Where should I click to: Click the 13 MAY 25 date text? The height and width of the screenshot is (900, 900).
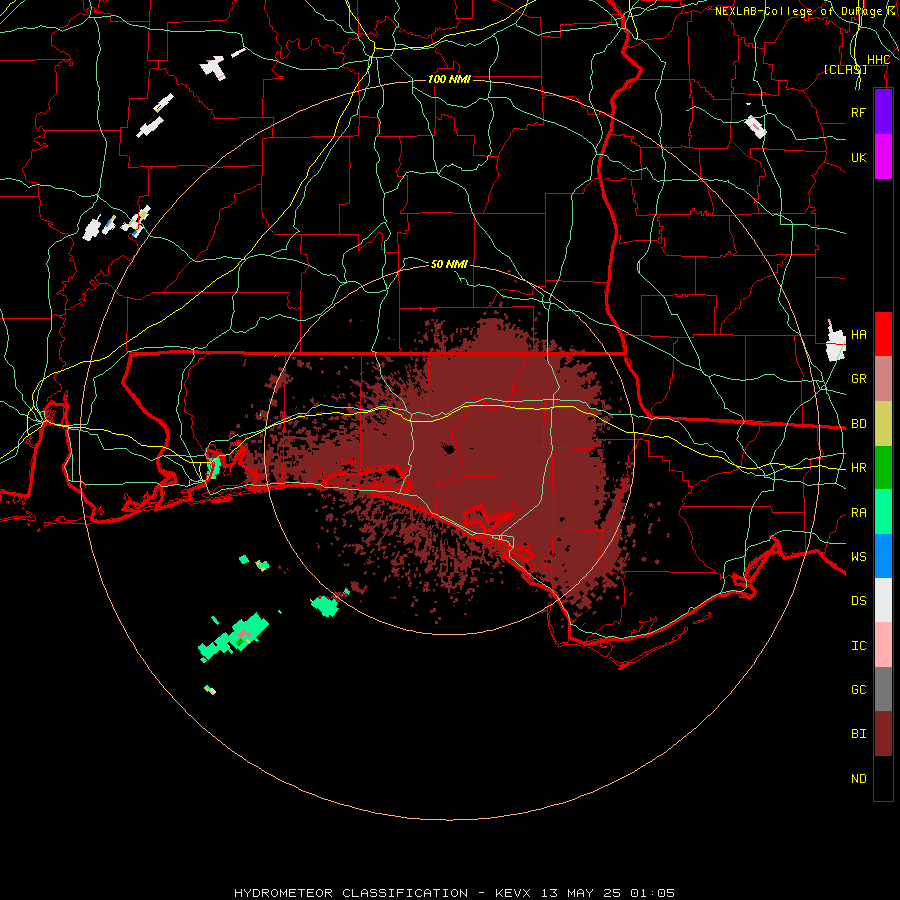tap(580, 893)
